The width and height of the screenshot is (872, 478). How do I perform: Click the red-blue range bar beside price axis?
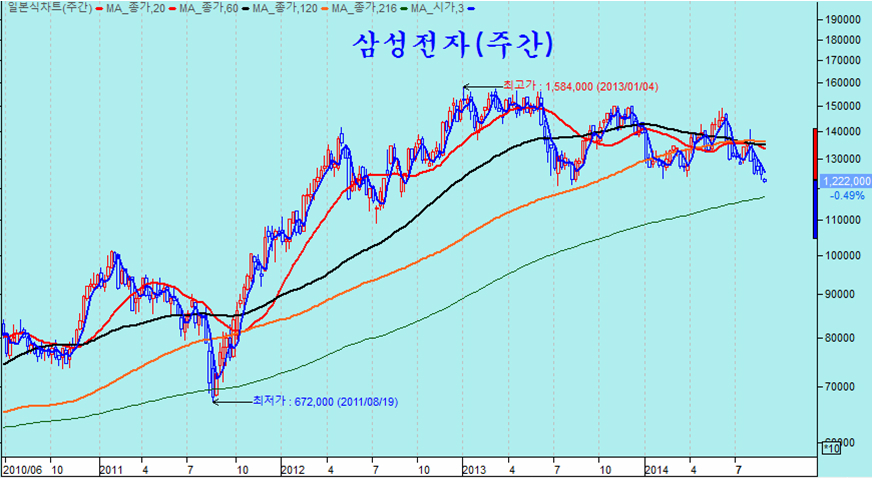click(x=815, y=183)
